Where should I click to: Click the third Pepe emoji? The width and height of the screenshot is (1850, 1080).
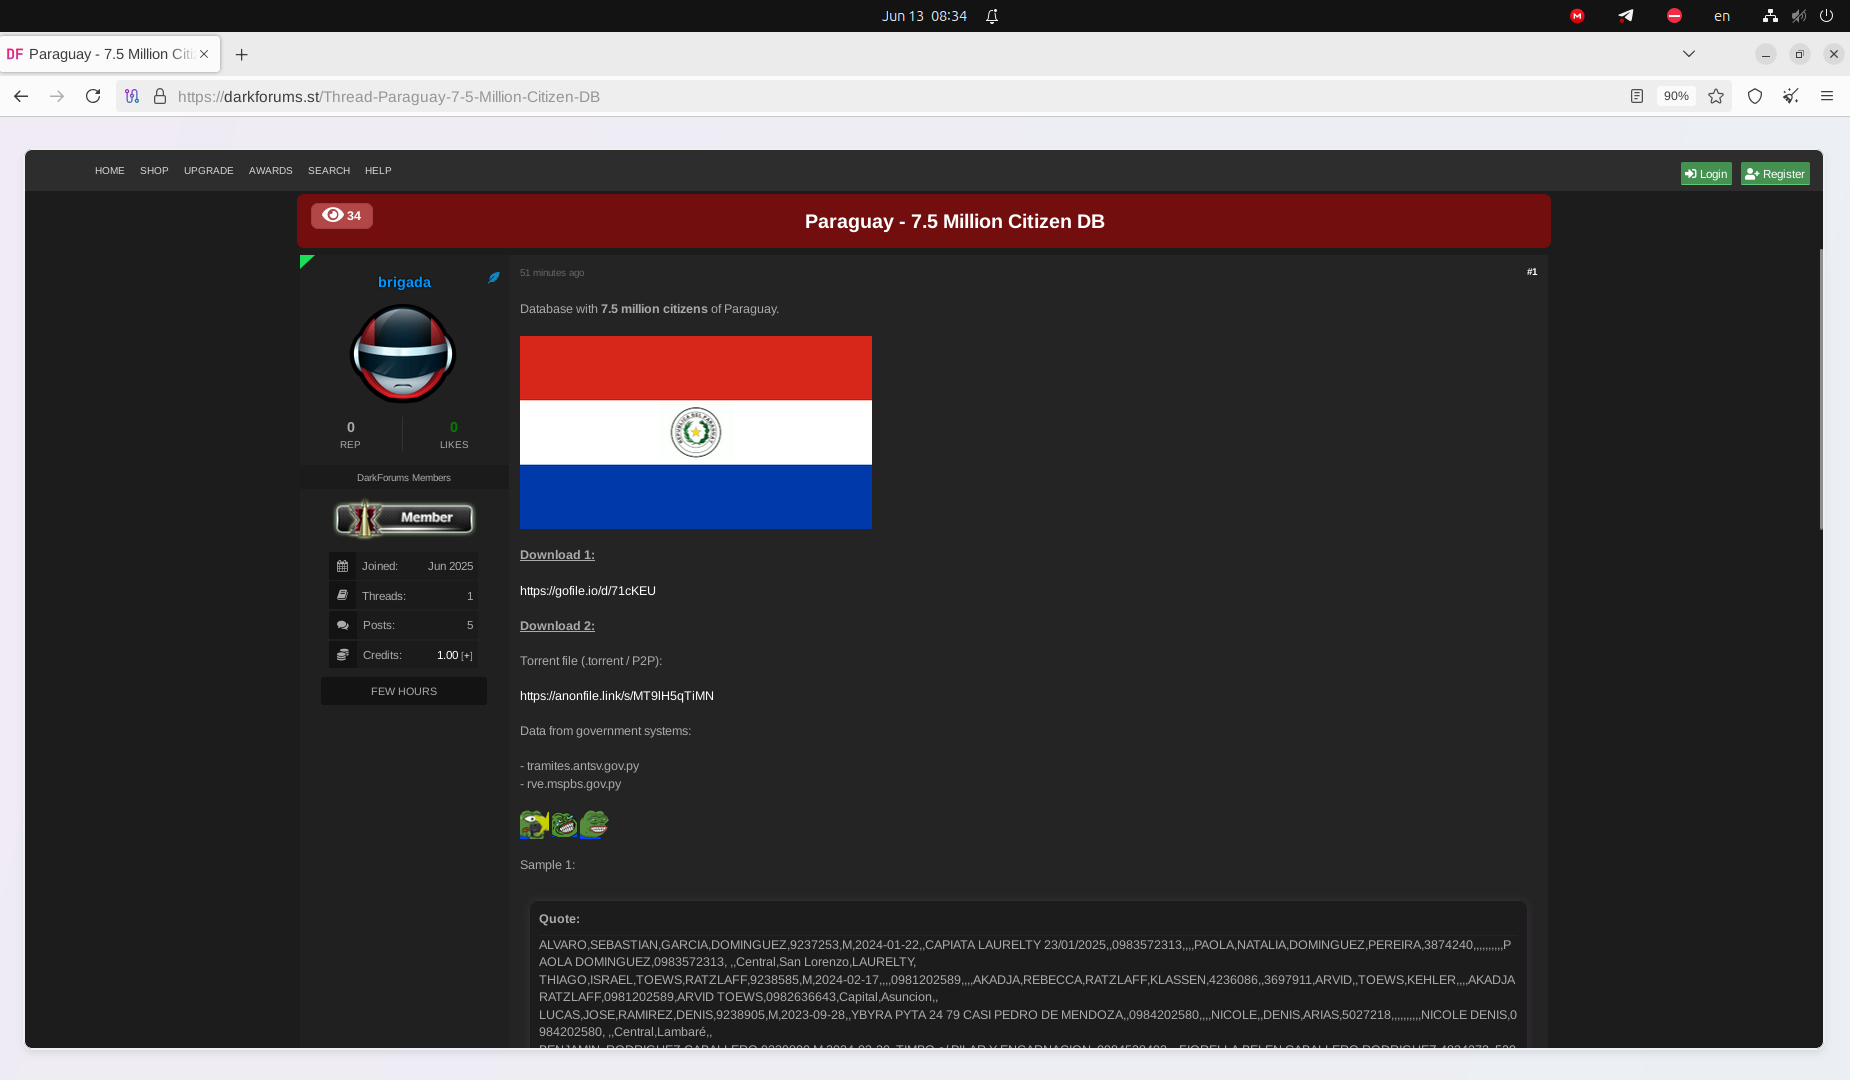(x=594, y=825)
